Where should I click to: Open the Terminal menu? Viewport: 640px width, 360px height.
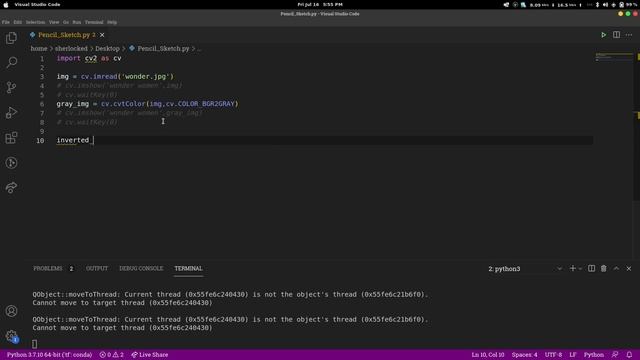point(94,22)
